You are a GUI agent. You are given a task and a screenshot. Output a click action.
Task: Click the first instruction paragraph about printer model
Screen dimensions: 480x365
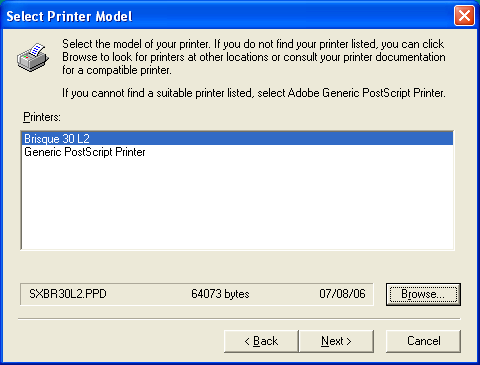click(x=253, y=57)
